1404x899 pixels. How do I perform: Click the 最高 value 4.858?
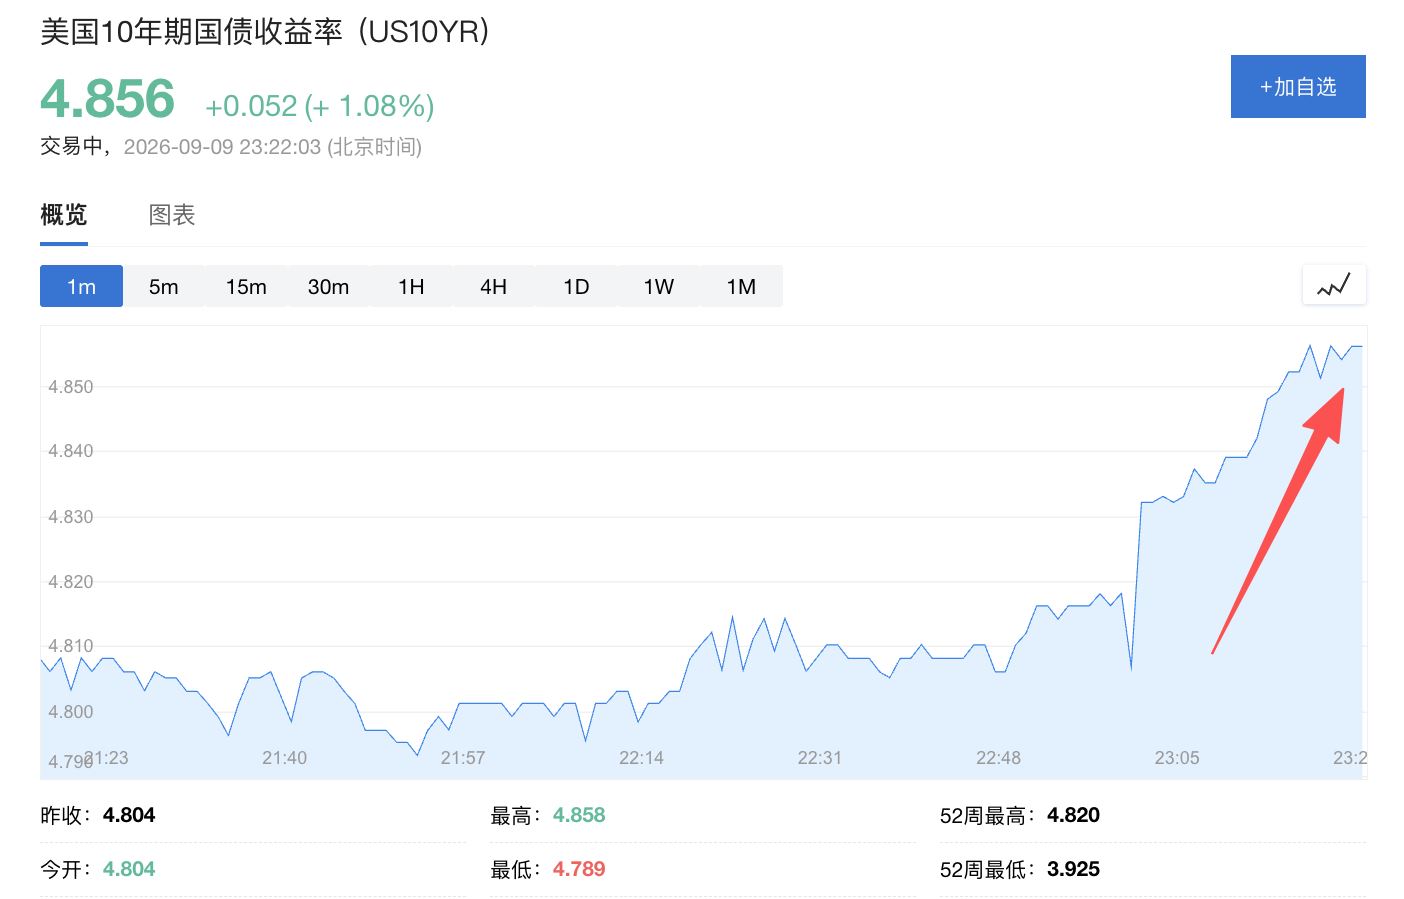click(x=579, y=815)
